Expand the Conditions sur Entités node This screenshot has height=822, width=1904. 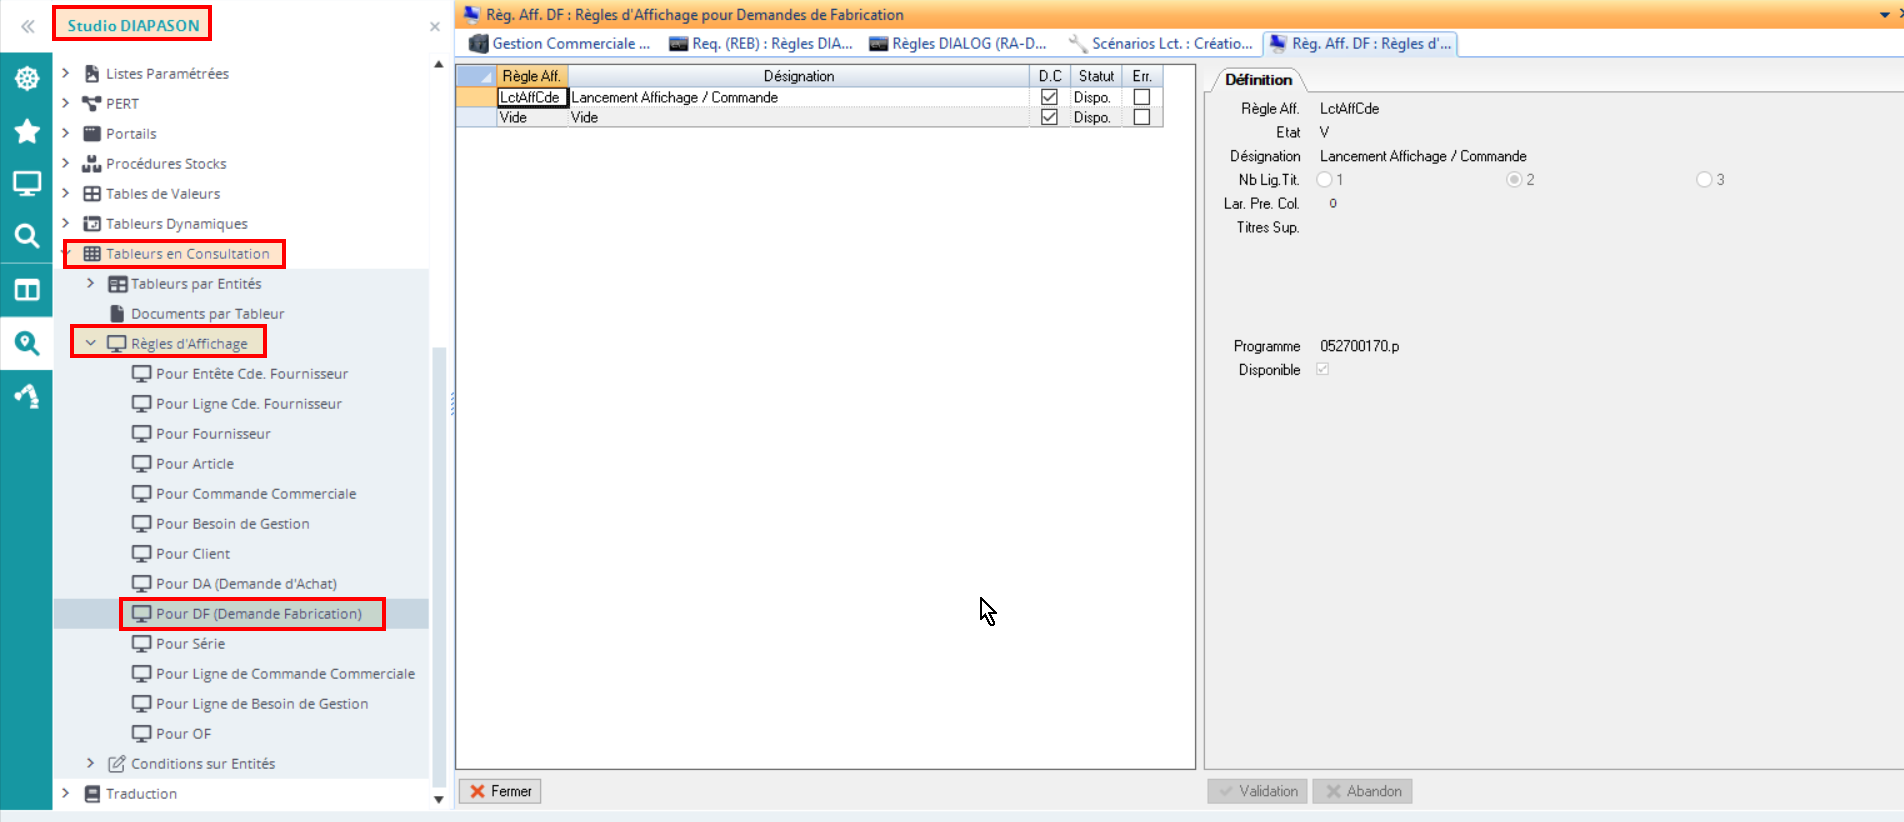click(91, 763)
